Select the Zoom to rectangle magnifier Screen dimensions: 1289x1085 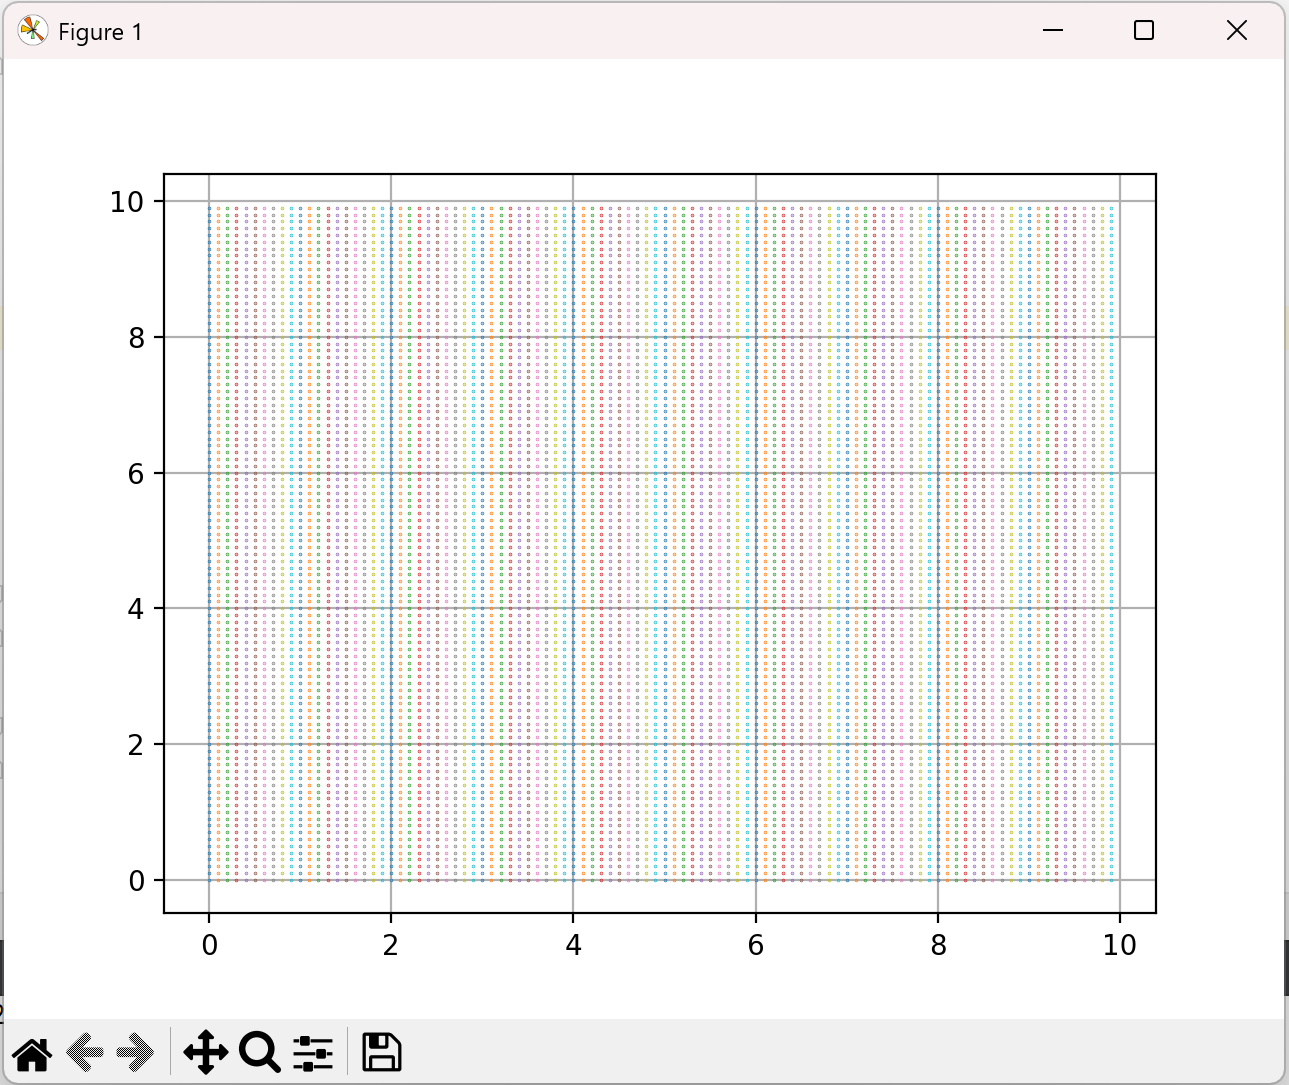[260, 1053]
